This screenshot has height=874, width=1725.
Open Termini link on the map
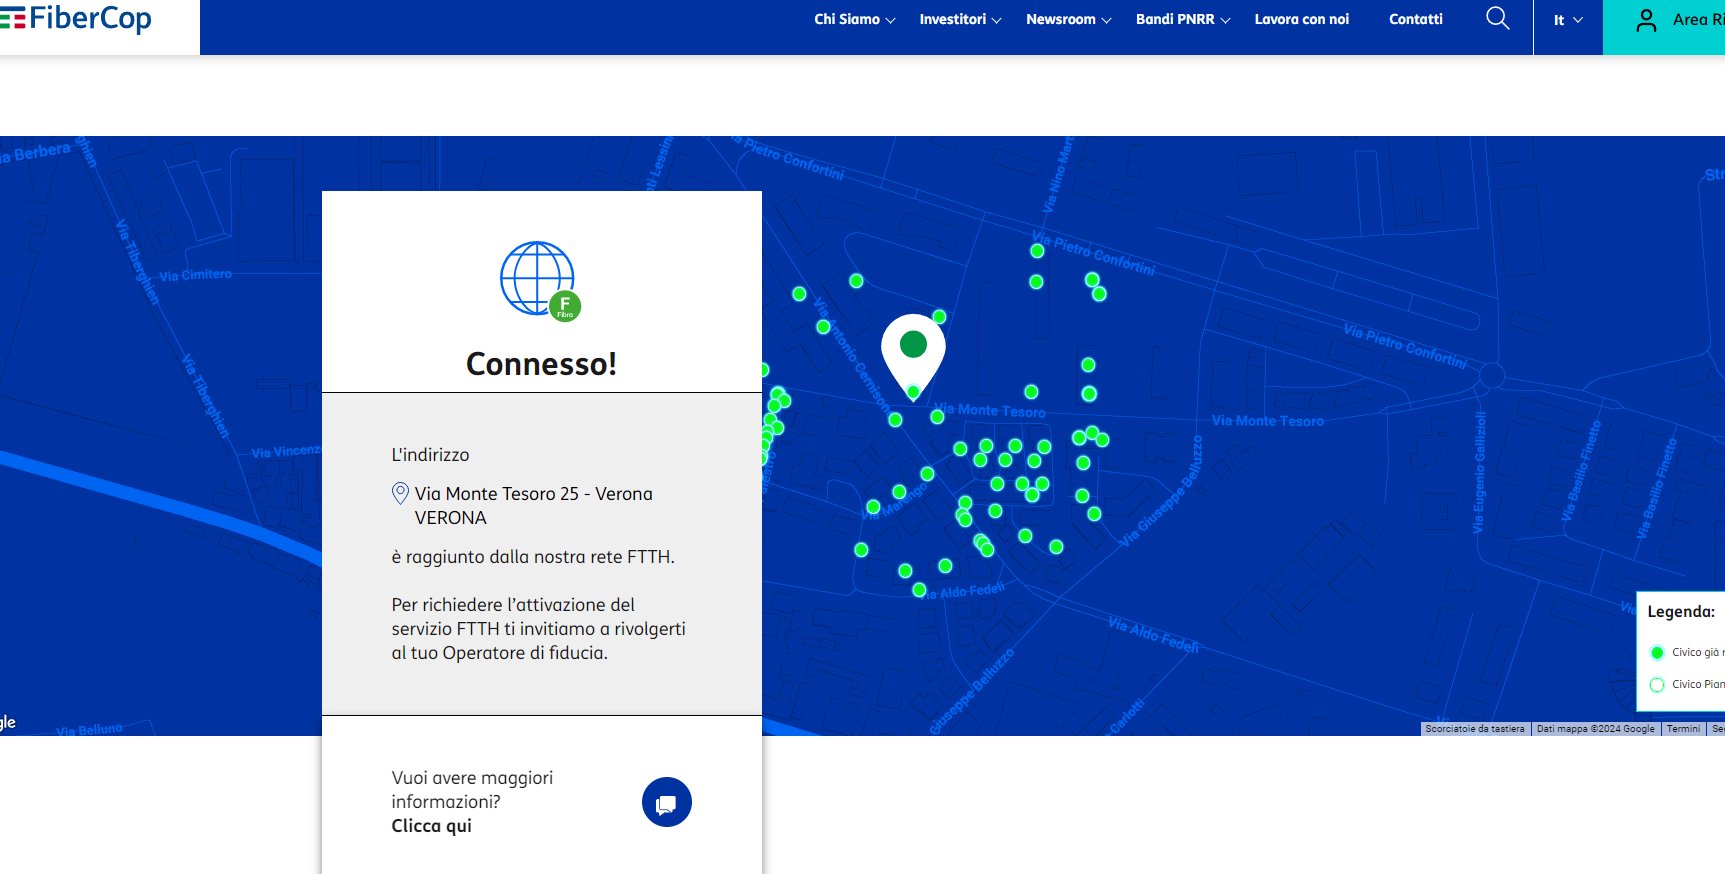pos(1683,729)
